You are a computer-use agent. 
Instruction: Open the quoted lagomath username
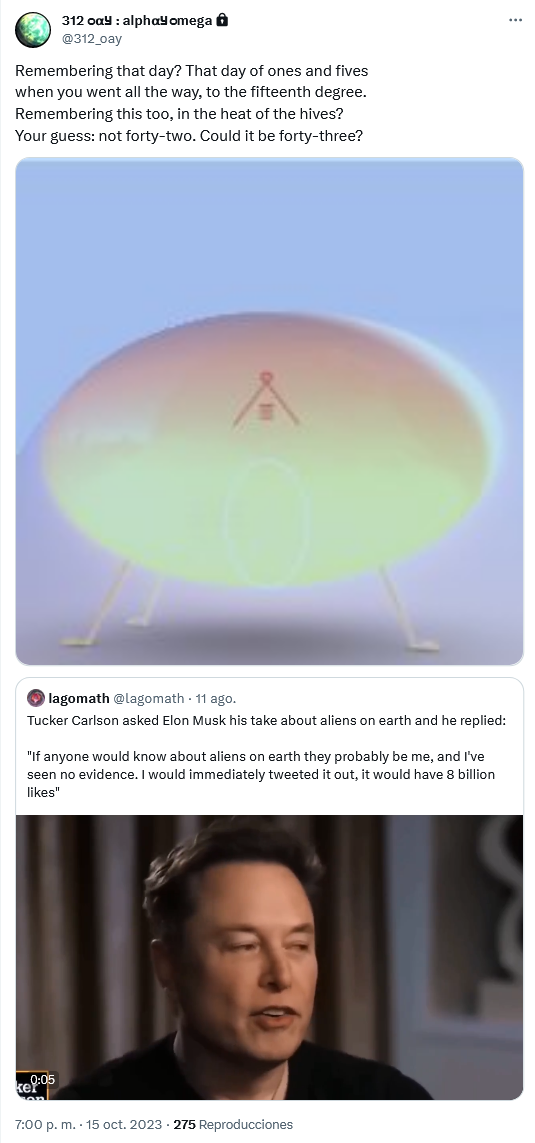tap(79, 698)
